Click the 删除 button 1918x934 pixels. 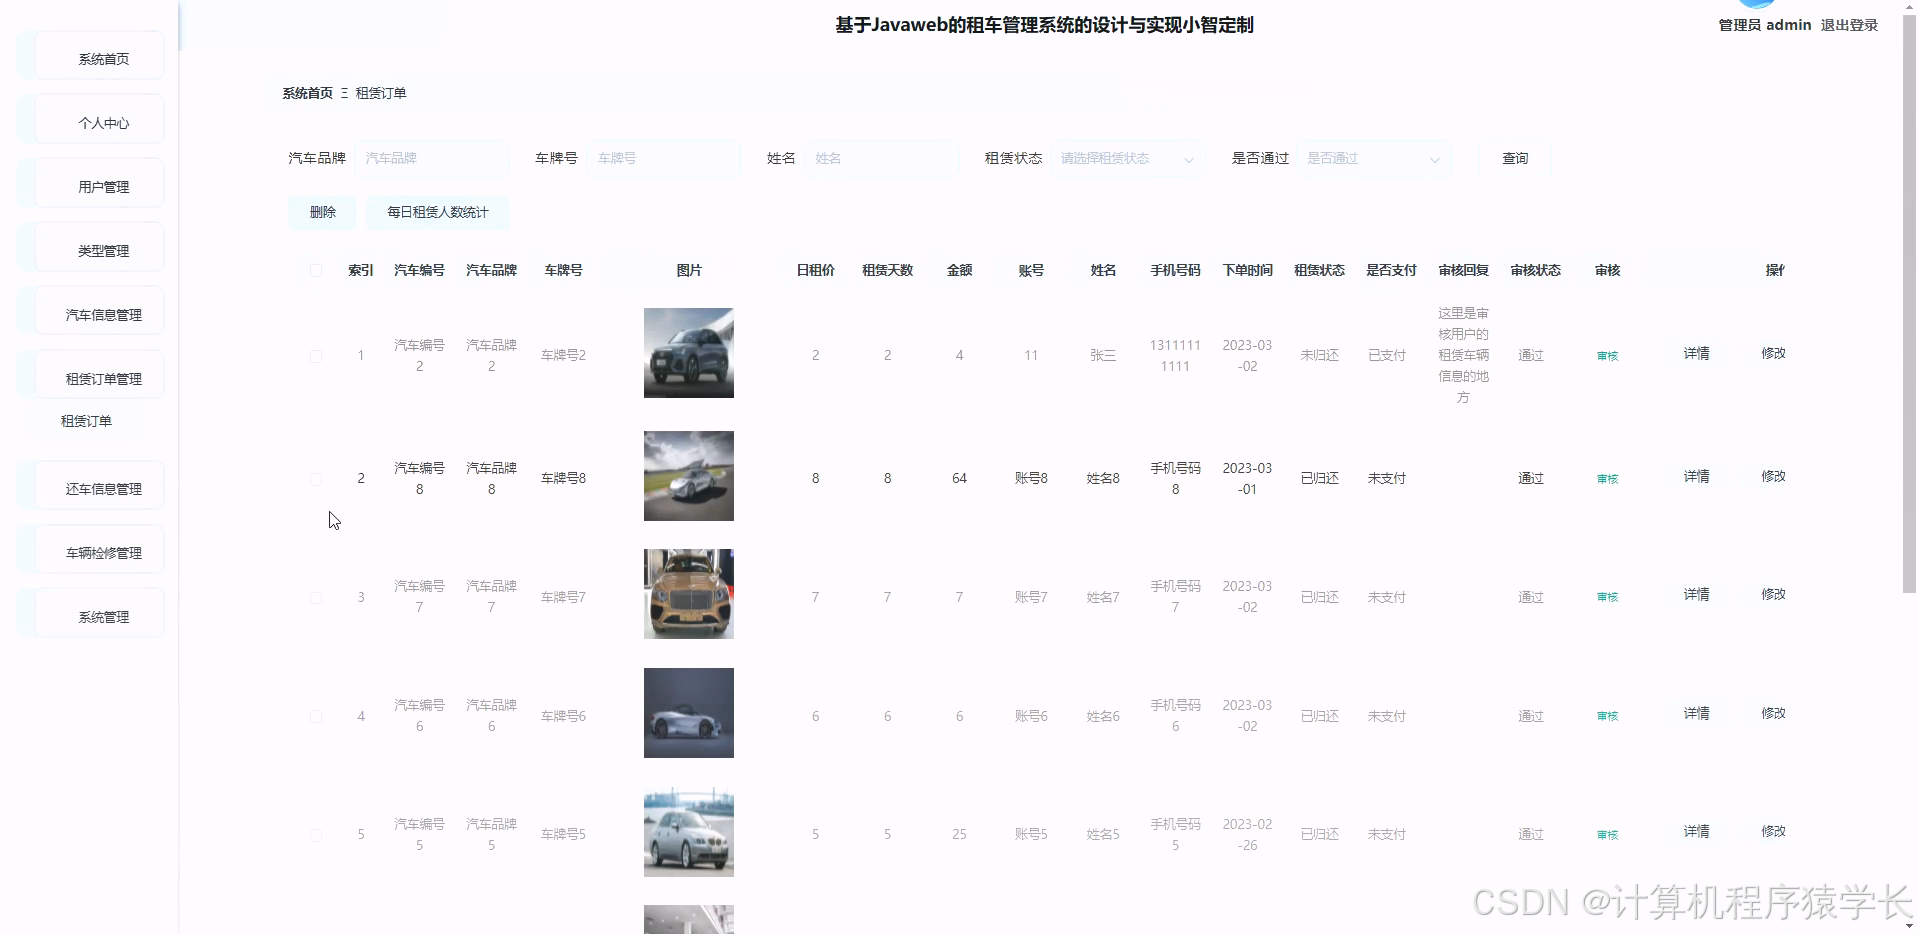pos(321,212)
